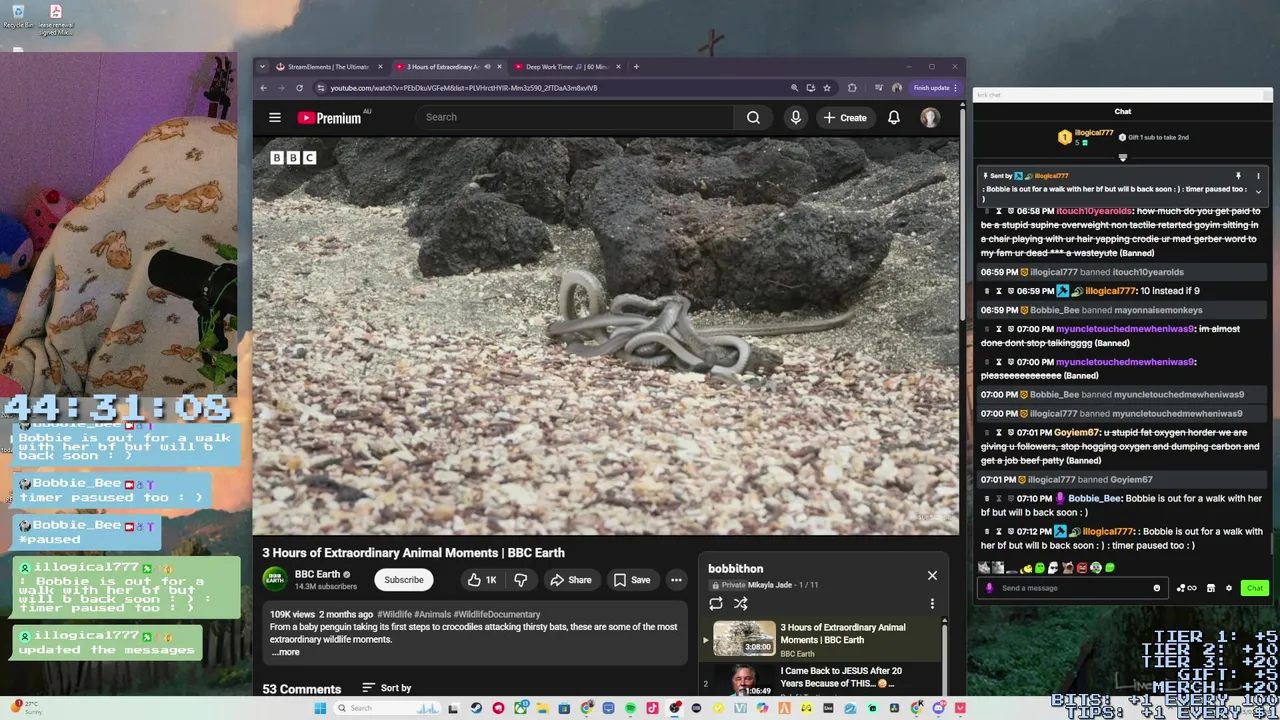Click the Windows taskbar Search box

(x=388, y=708)
